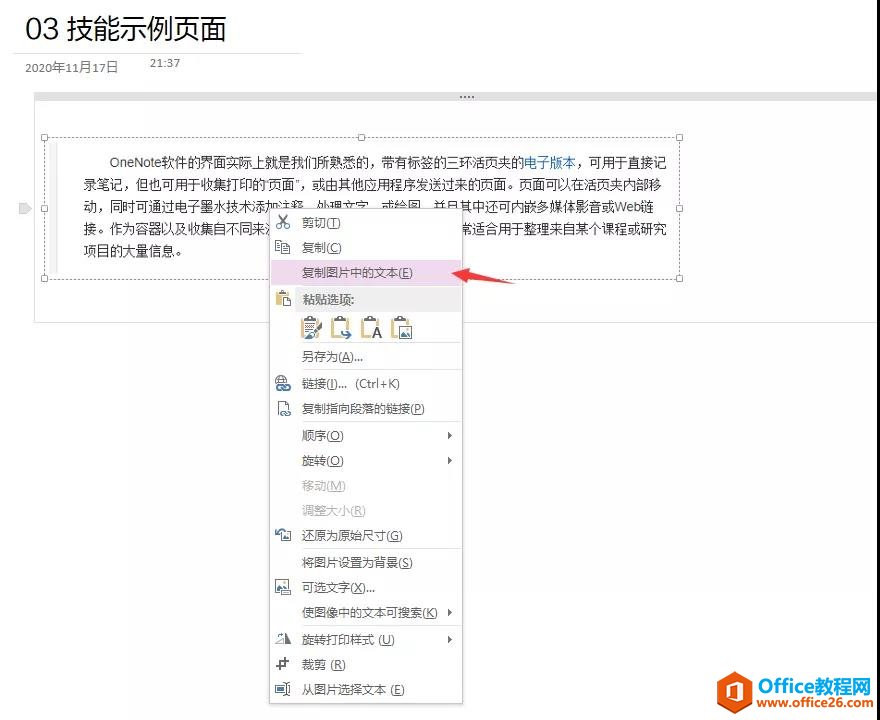Expand the 顺序(O) submenu arrow

[450, 435]
